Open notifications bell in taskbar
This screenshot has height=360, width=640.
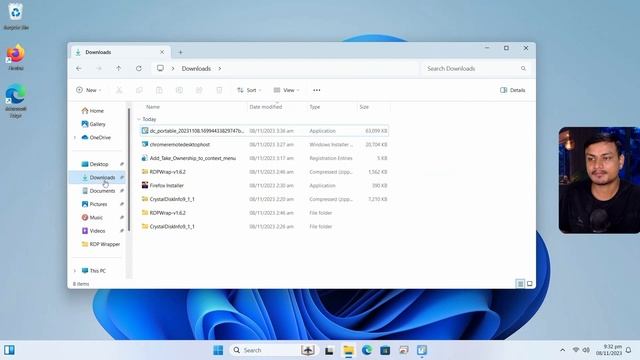point(629,350)
